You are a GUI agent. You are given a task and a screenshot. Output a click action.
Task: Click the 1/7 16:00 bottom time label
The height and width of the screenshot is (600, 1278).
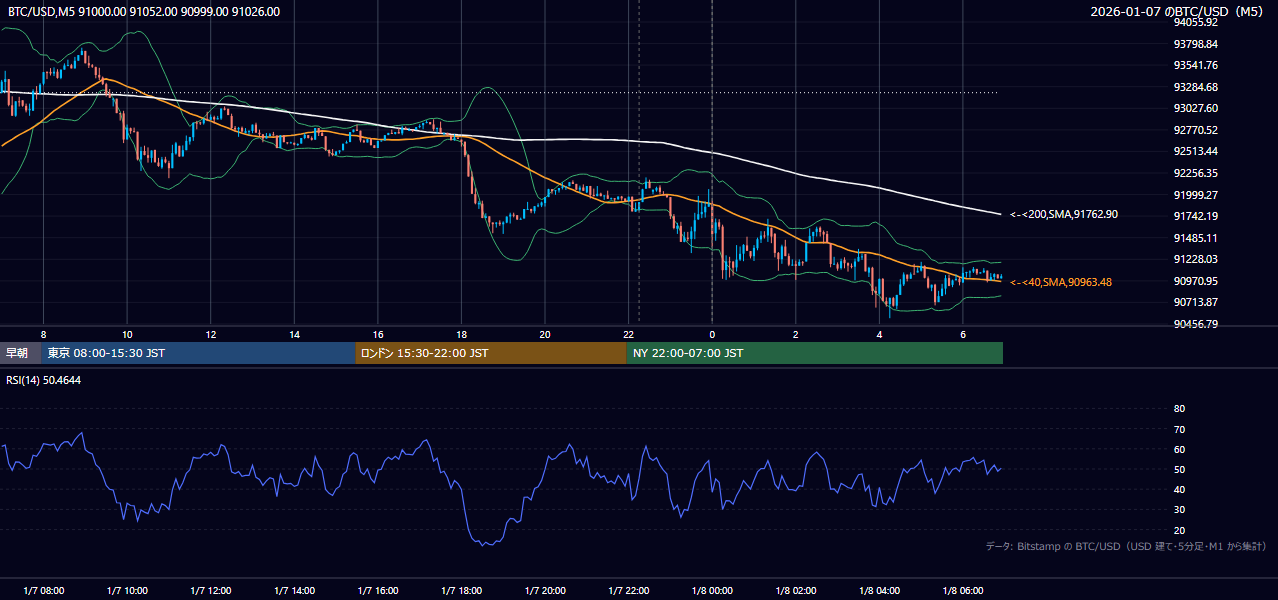pyautogui.click(x=378, y=591)
